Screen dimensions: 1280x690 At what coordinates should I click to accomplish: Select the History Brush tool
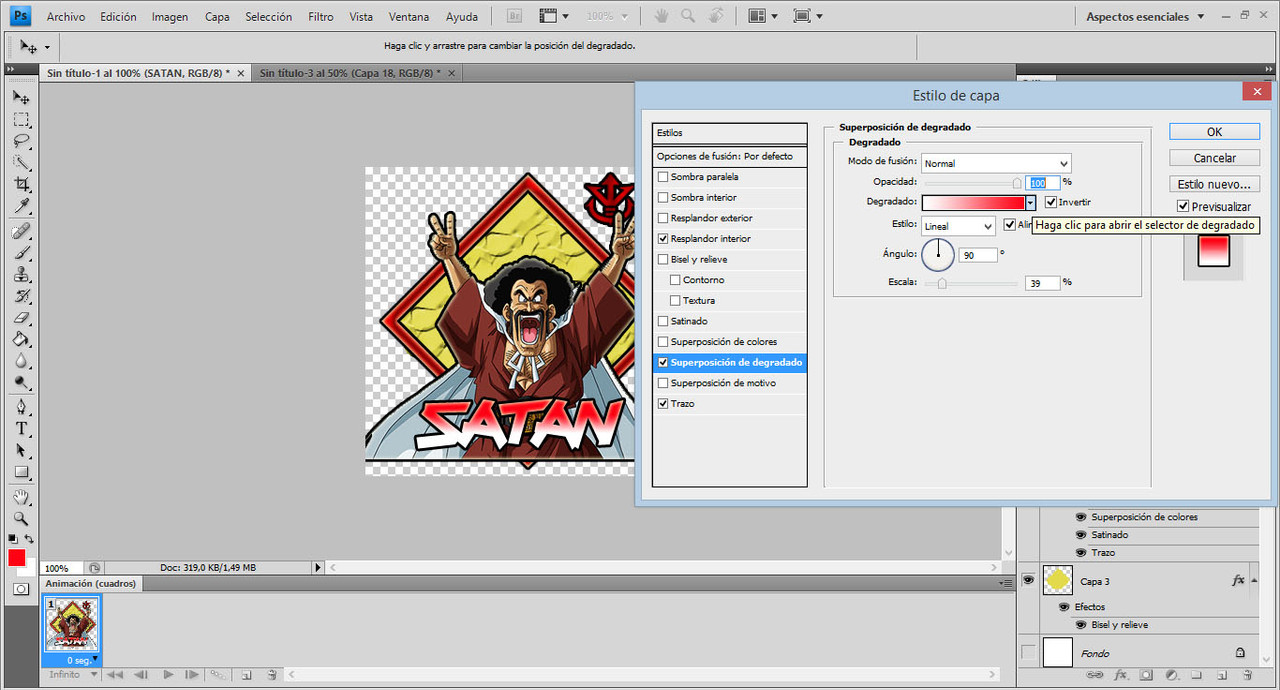(x=21, y=297)
